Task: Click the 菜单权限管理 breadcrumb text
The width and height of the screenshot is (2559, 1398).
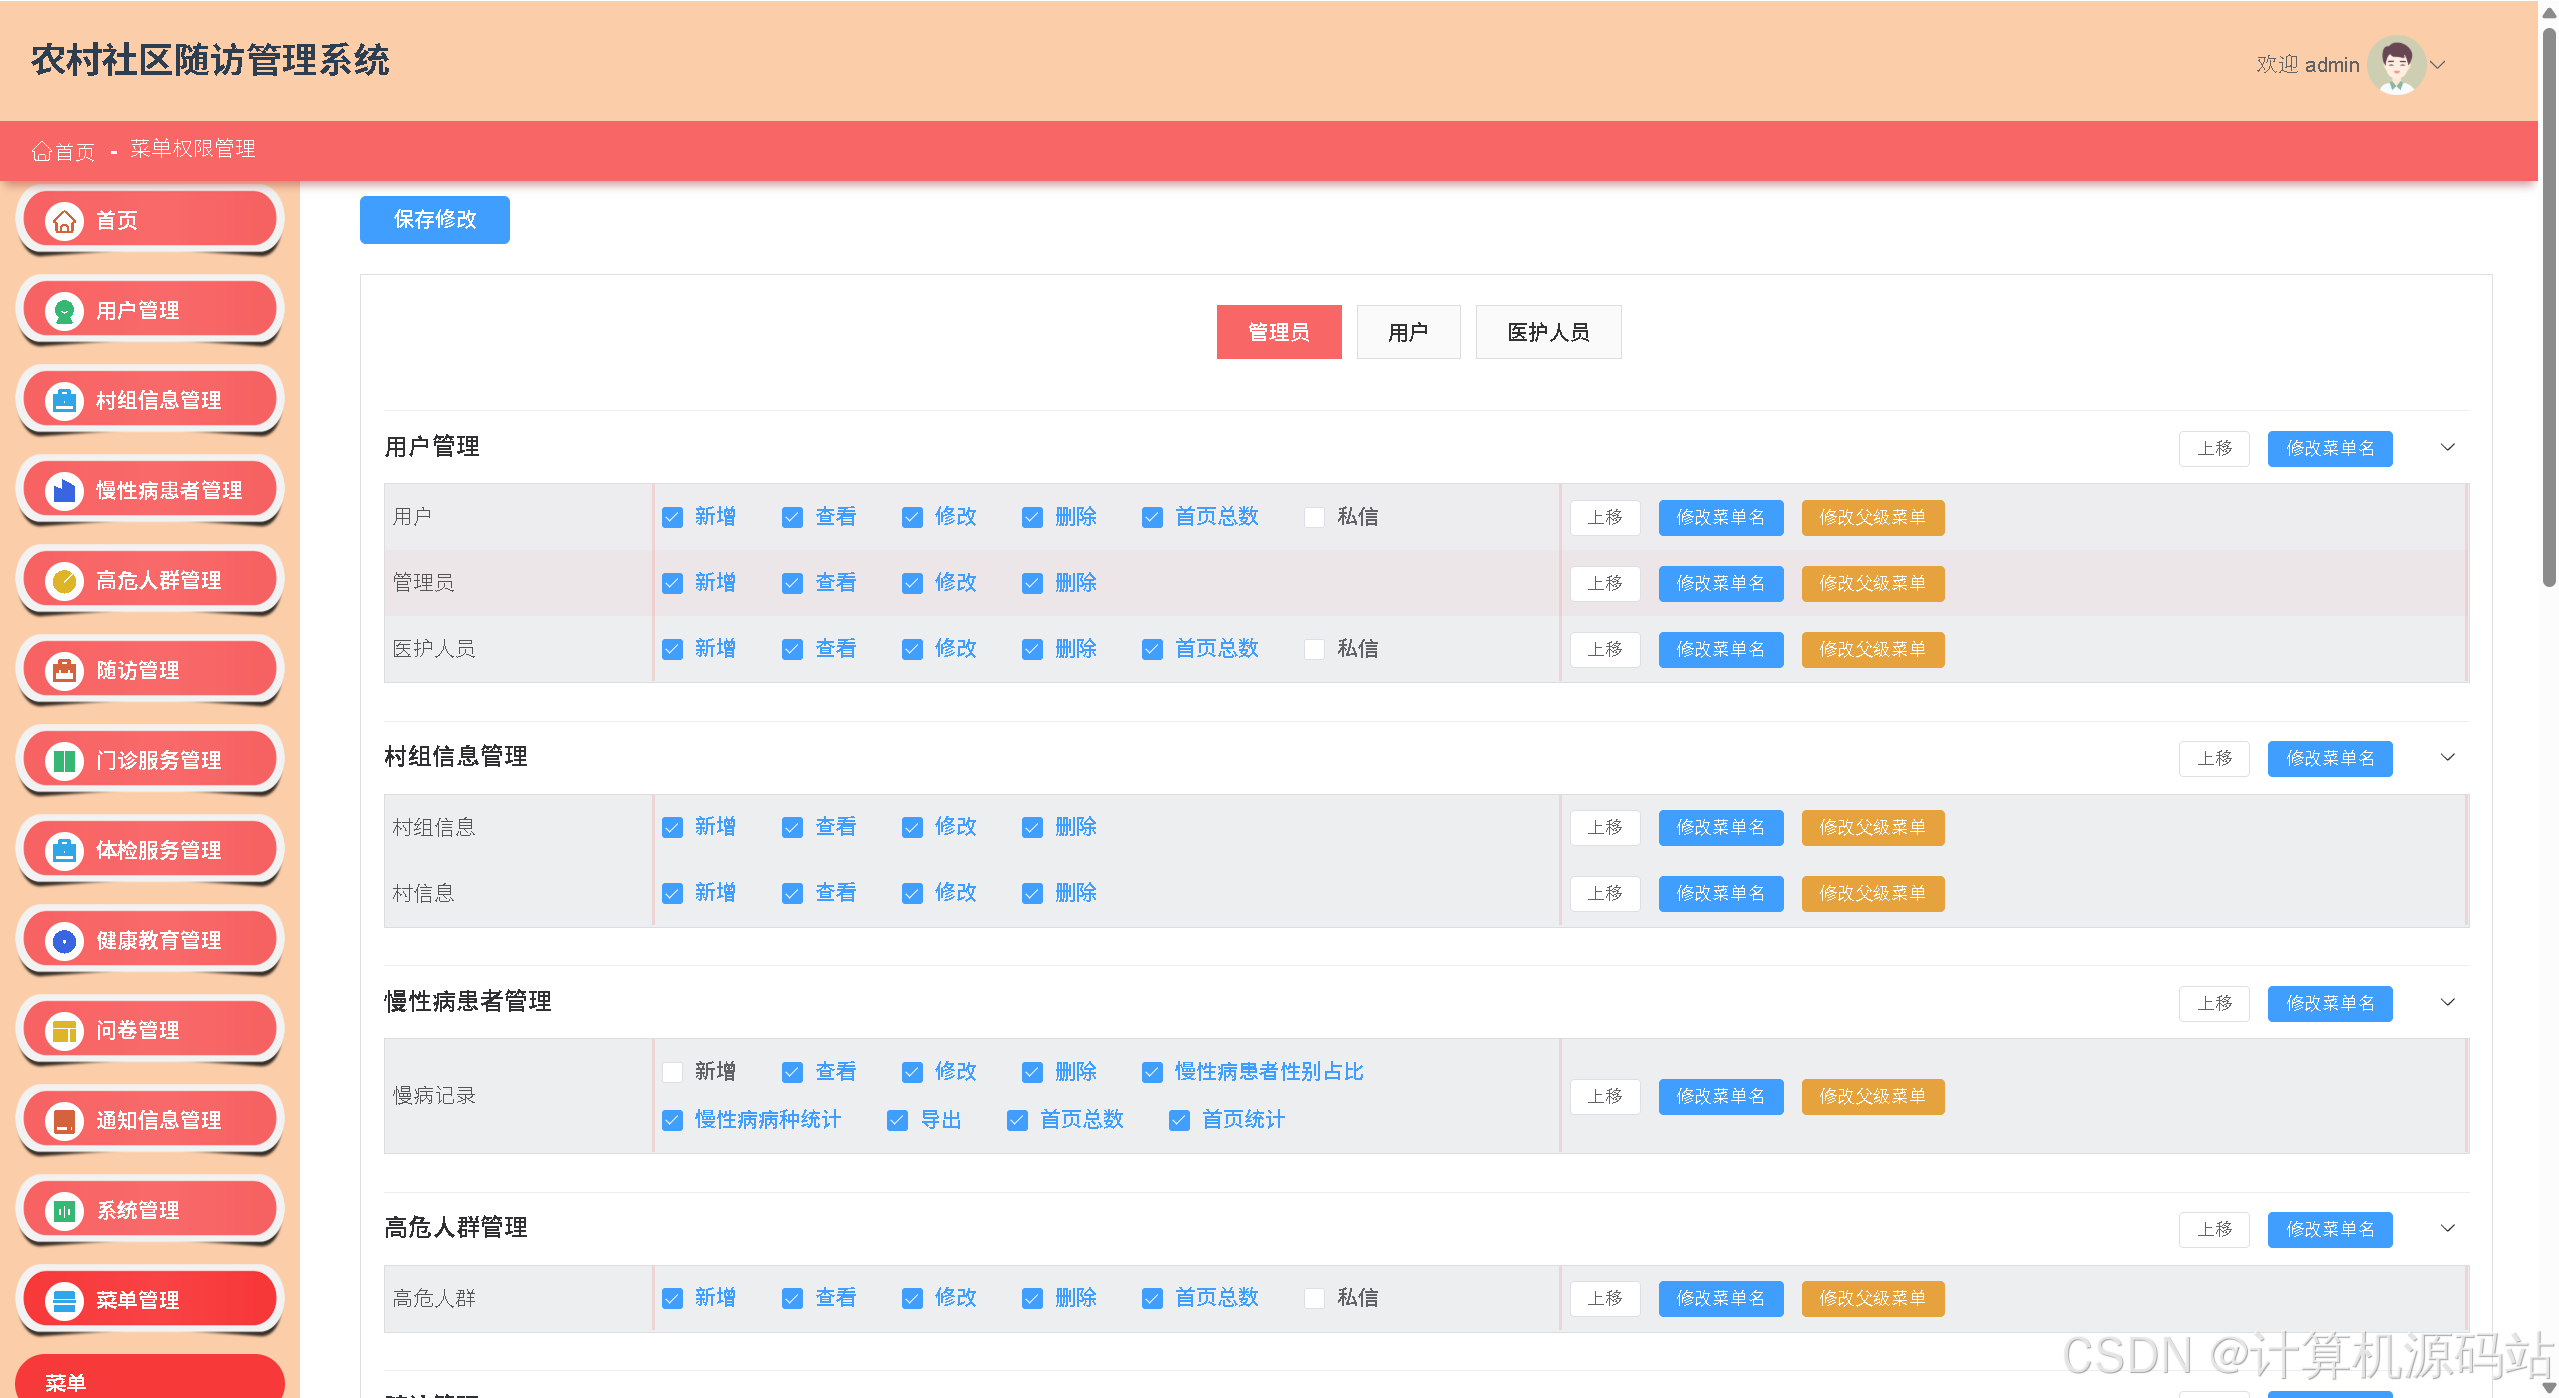Action: [x=193, y=149]
